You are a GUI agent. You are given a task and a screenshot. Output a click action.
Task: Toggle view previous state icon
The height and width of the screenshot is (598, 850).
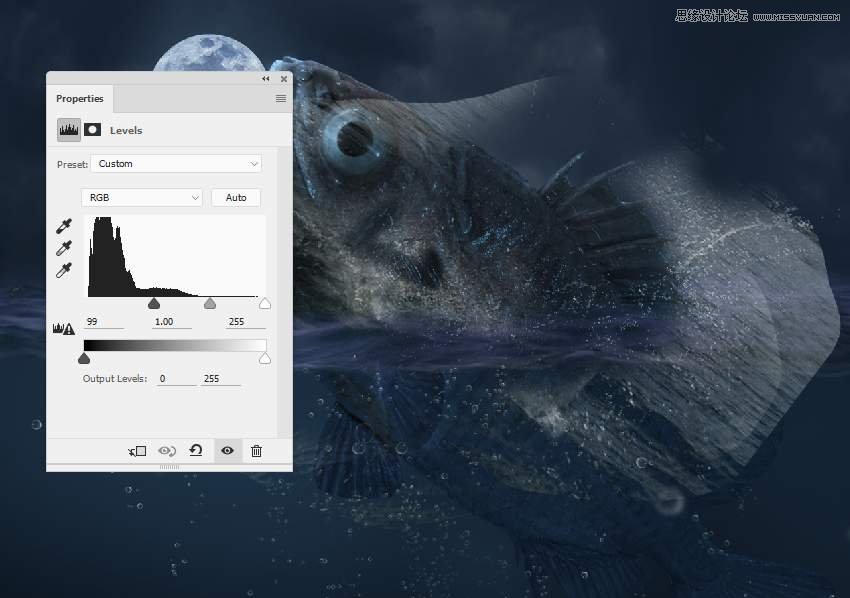166,451
